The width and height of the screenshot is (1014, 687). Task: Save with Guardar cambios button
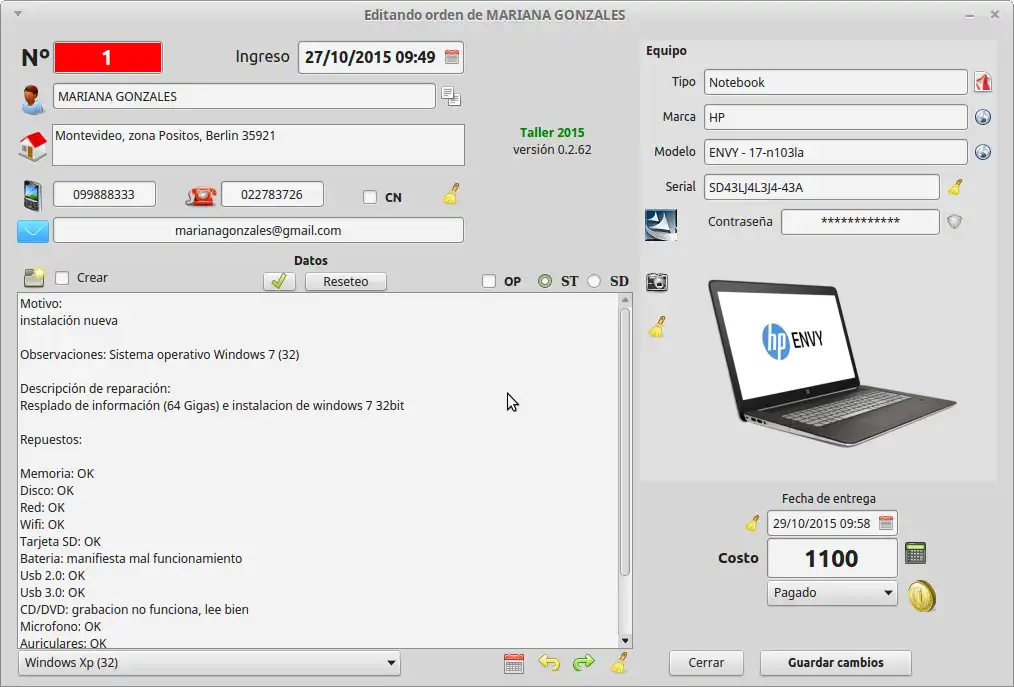[x=836, y=662]
